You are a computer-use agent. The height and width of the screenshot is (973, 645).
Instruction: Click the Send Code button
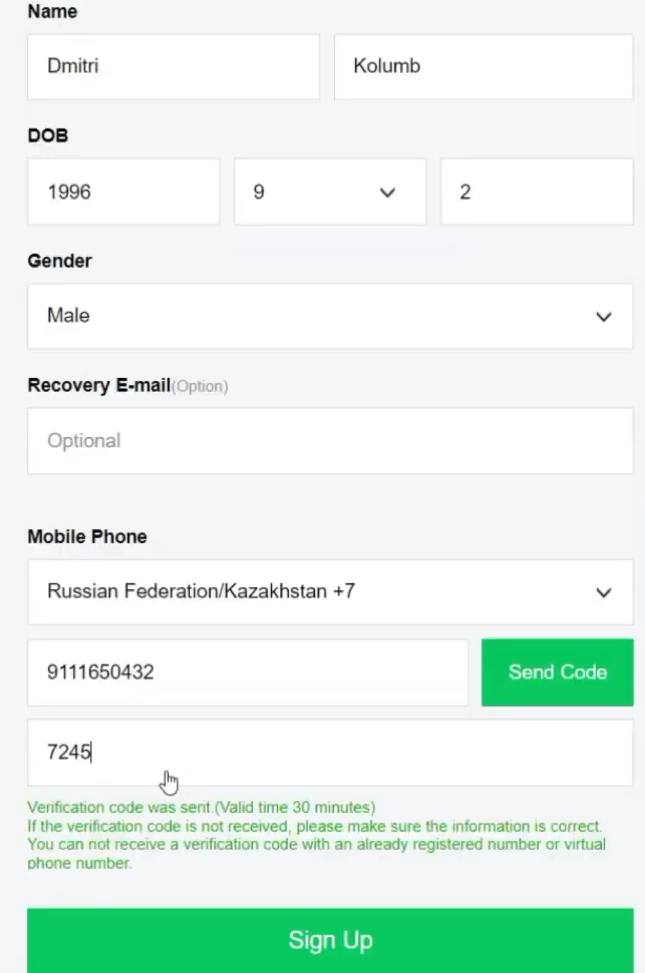coord(557,672)
